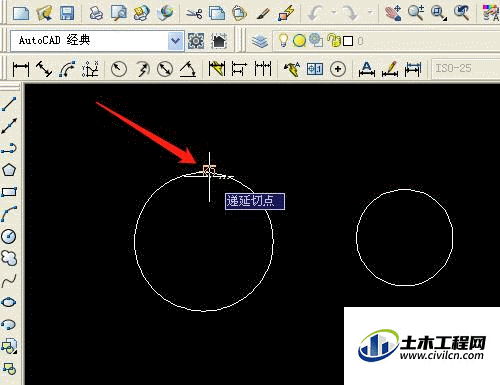
Task: Select the Aligned Dimension tool
Action: coord(44,69)
